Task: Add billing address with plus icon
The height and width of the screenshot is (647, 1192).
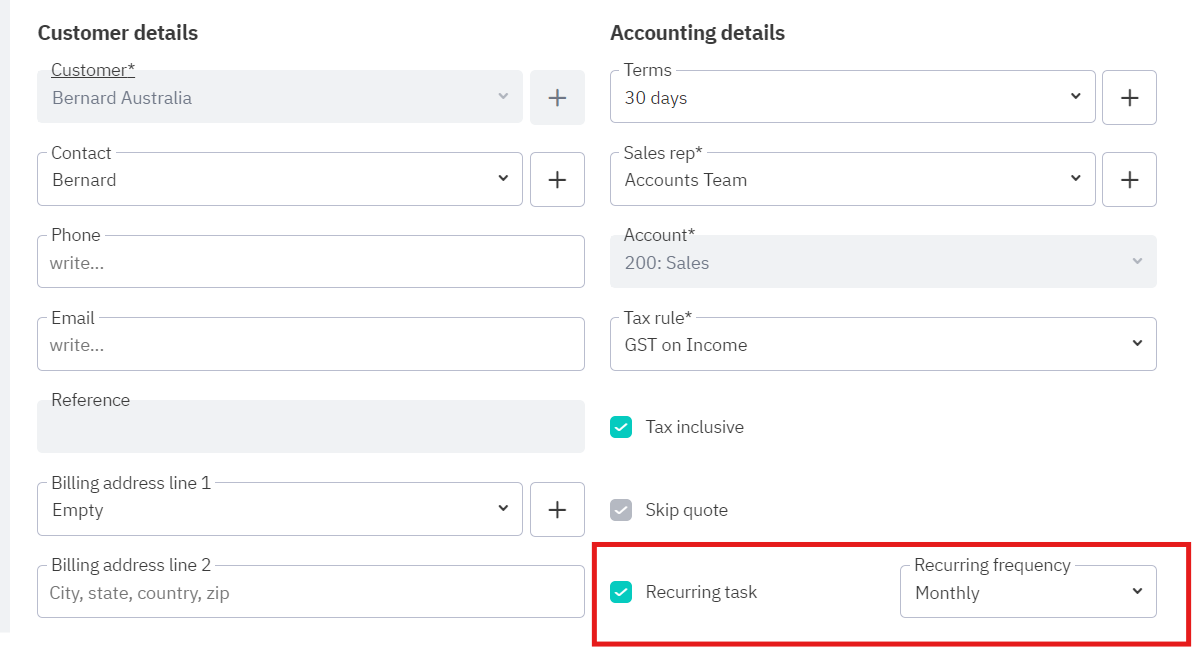Action: pyautogui.click(x=557, y=509)
